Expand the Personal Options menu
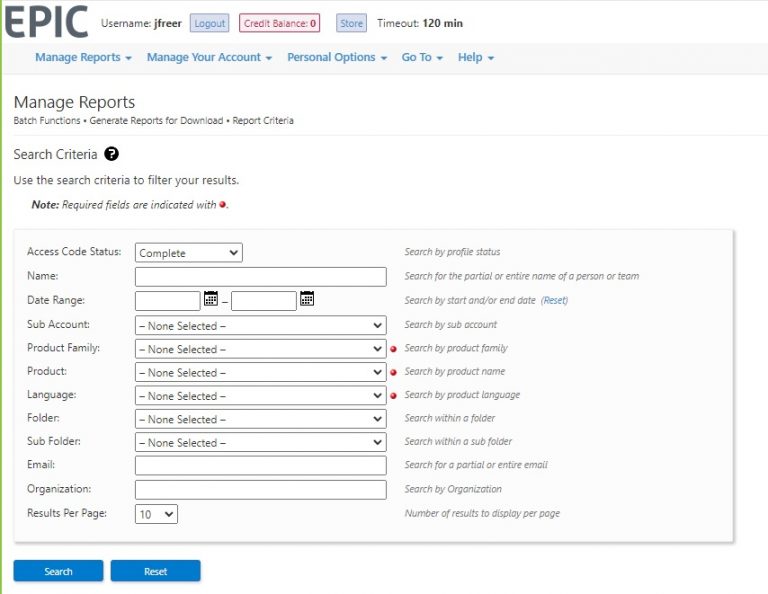Screen dimensions: 768x594 point(337,58)
